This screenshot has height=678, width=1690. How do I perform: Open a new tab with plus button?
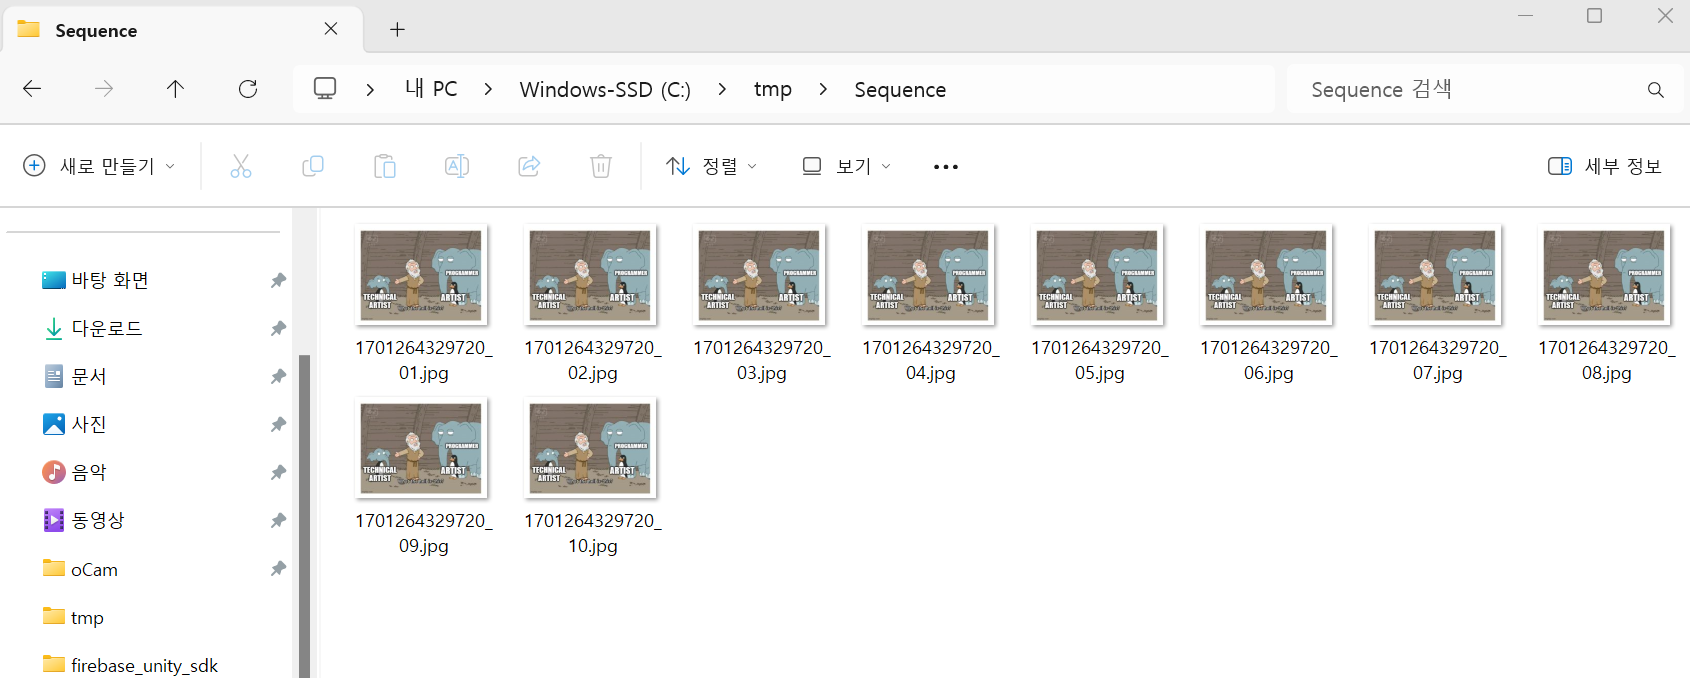pos(397,29)
